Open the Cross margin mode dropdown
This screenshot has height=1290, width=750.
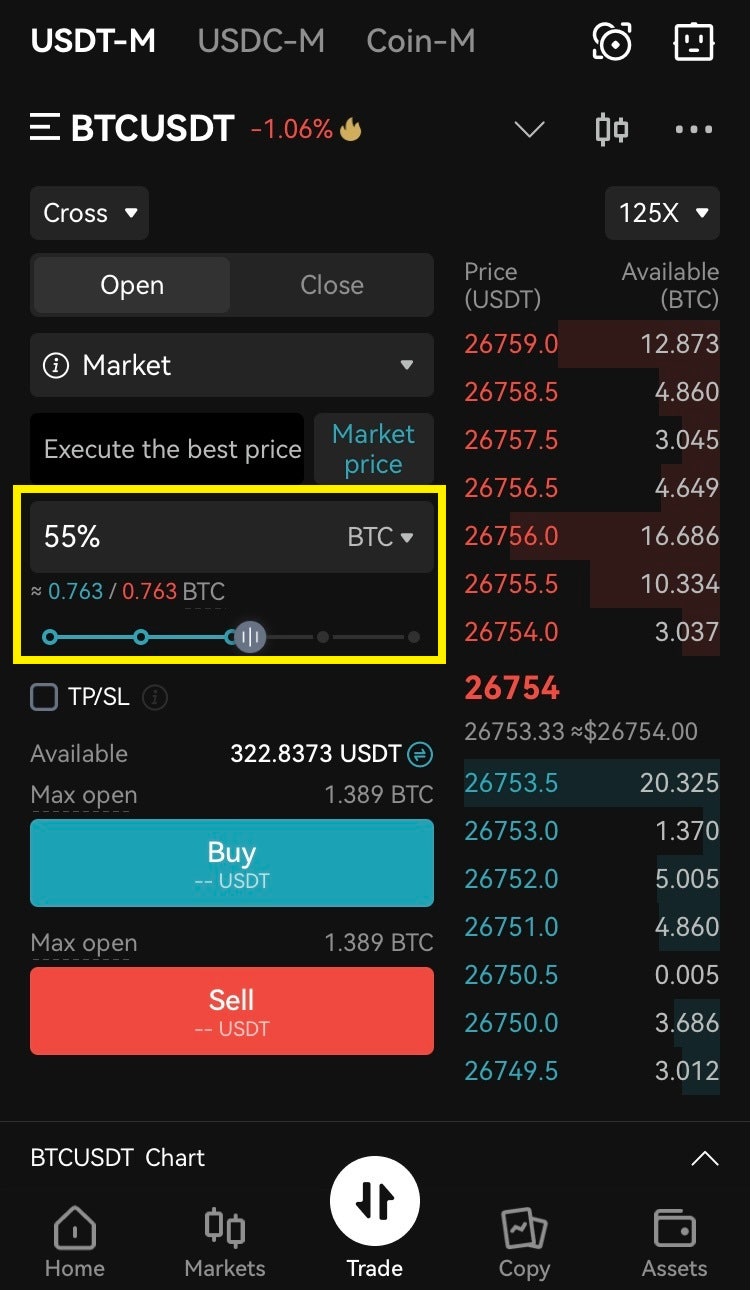(89, 213)
